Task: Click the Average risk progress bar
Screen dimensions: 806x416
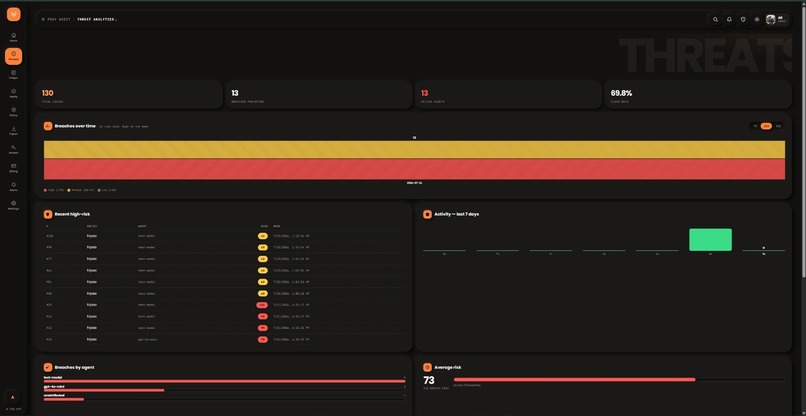Action: click(x=619, y=379)
